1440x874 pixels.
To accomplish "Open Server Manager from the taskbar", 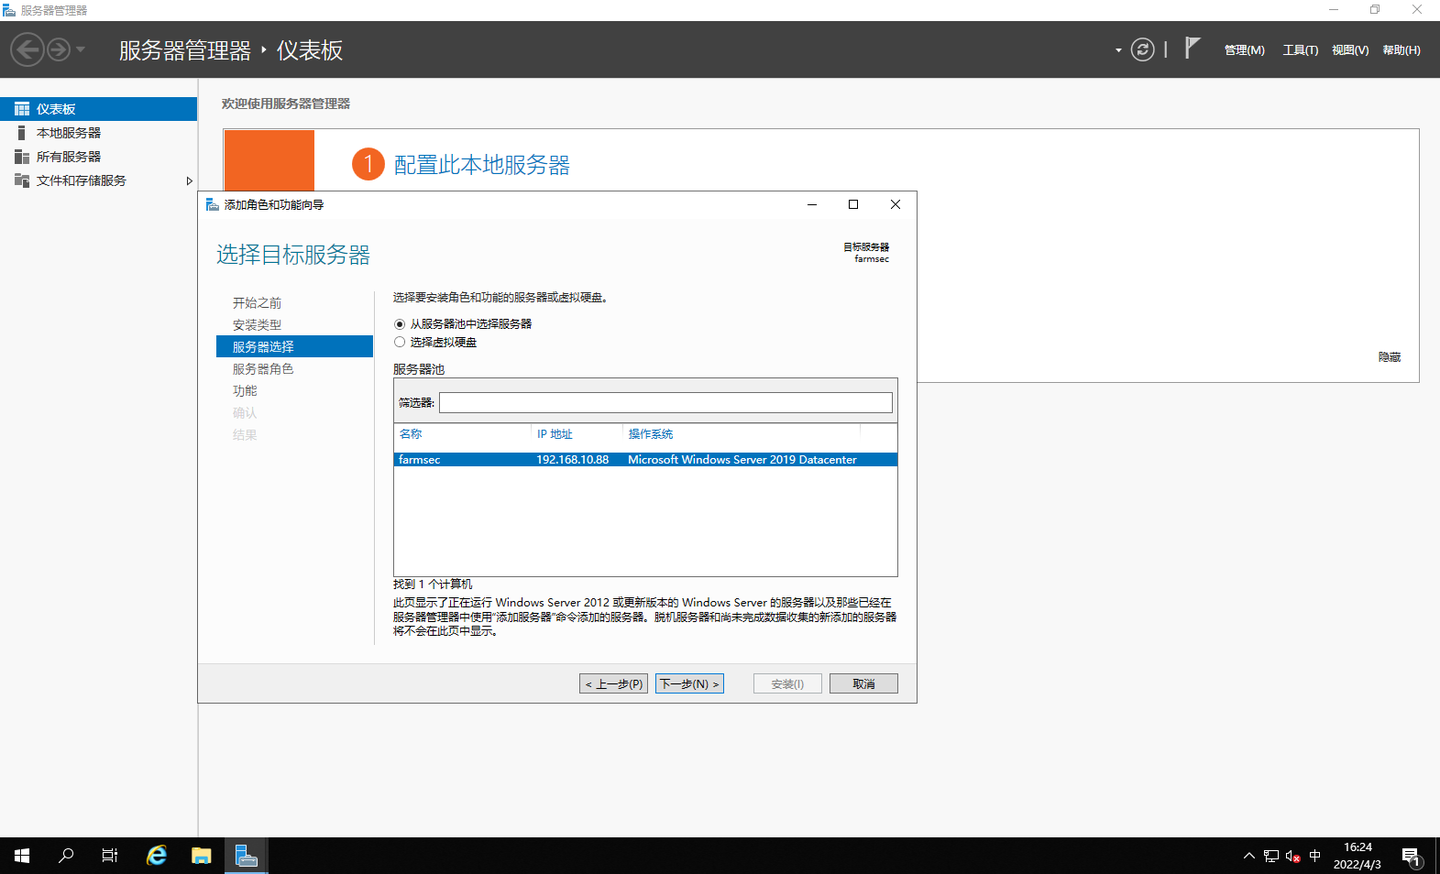I will [245, 855].
